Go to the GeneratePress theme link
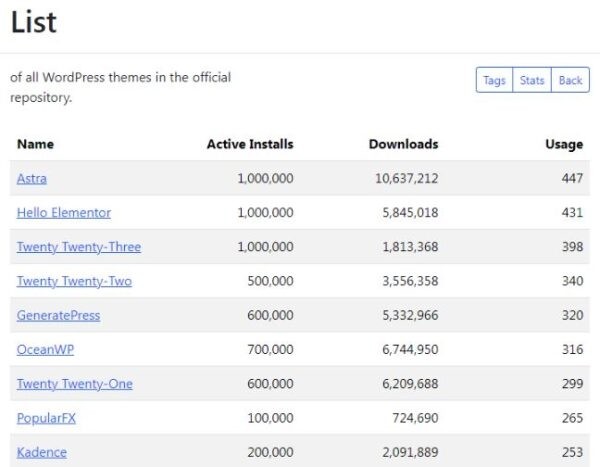Image resolution: width=600 pixels, height=467 pixels. click(59, 315)
